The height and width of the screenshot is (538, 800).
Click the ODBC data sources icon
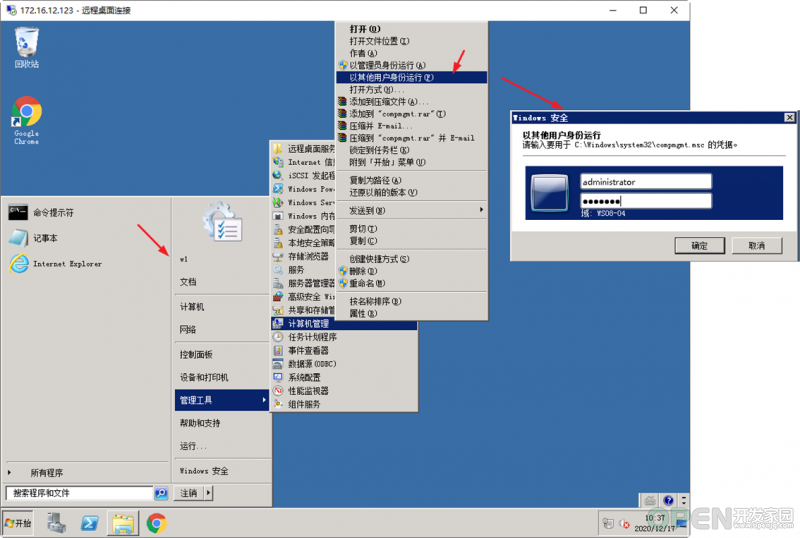(278, 364)
